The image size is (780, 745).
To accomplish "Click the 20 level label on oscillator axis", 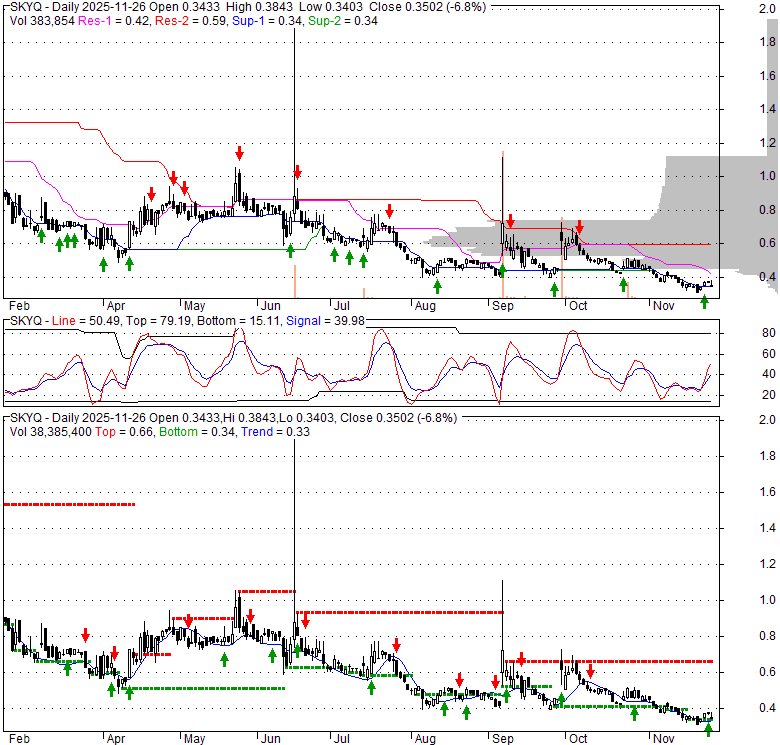I will 769,395.
